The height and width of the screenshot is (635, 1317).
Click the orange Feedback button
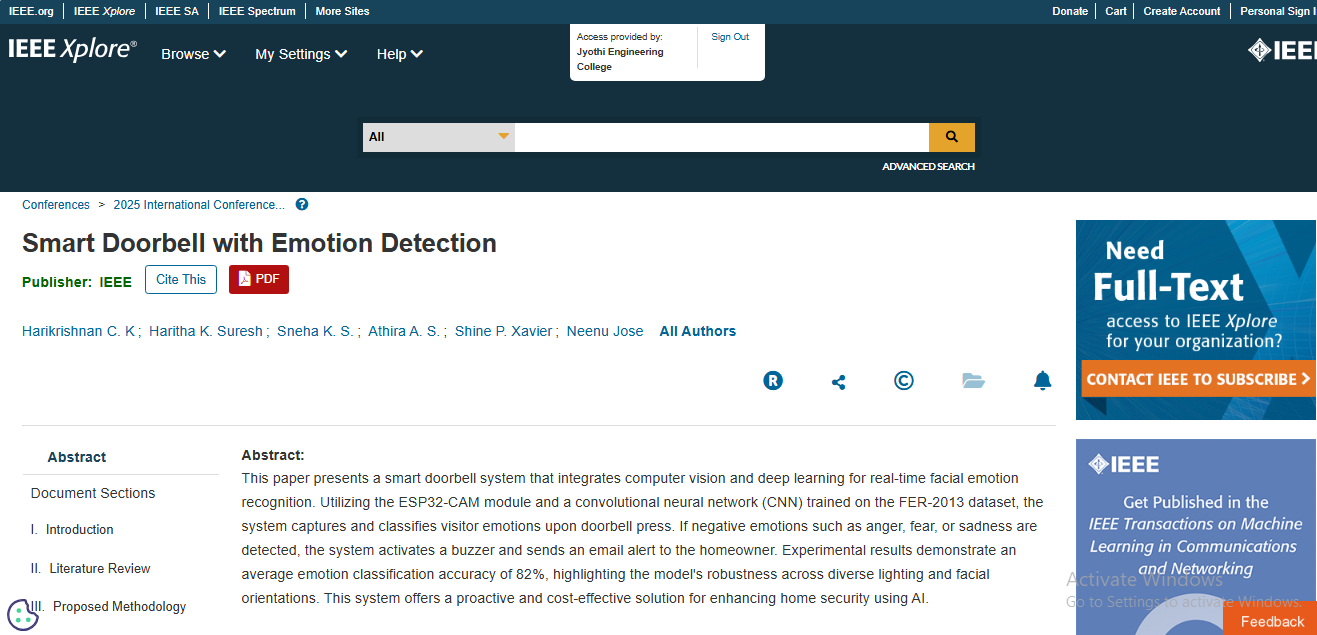click(1272, 621)
